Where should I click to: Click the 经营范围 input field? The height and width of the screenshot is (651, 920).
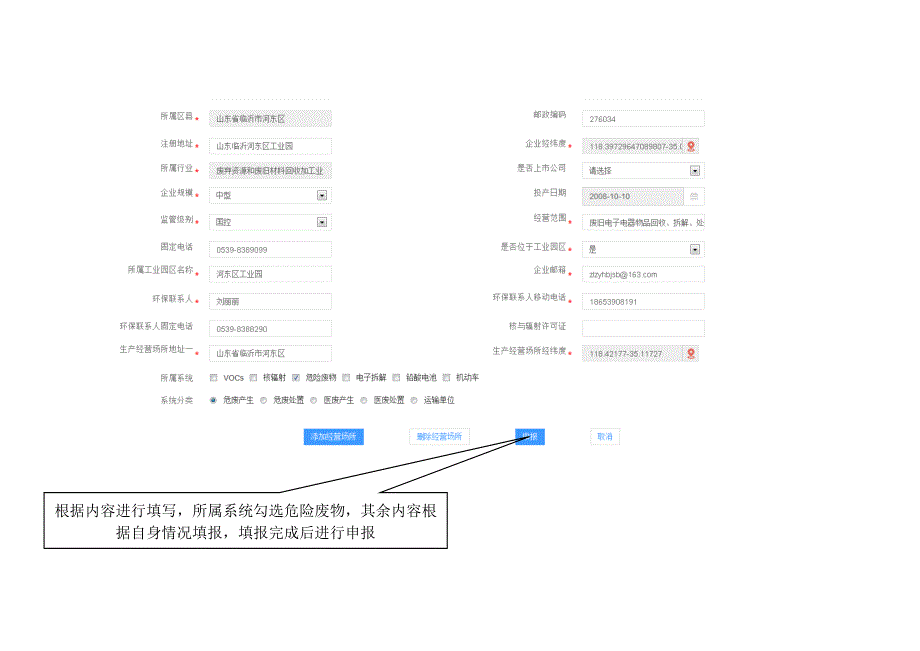[x=643, y=223]
